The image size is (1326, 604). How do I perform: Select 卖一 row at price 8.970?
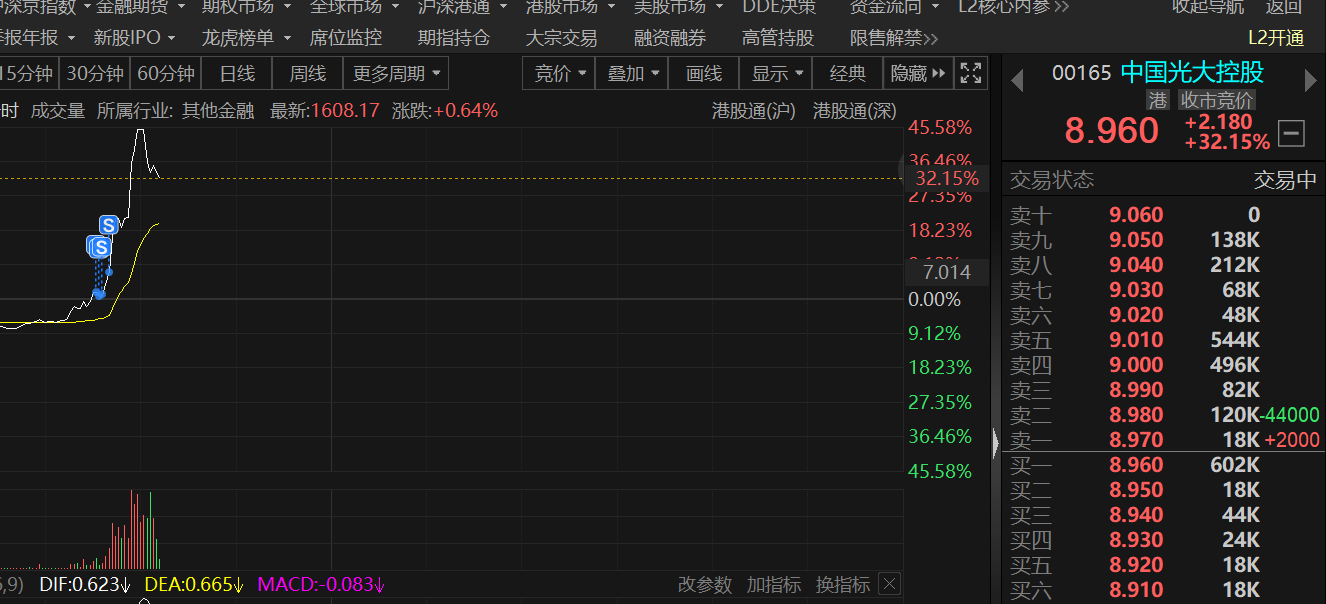[1164, 440]
